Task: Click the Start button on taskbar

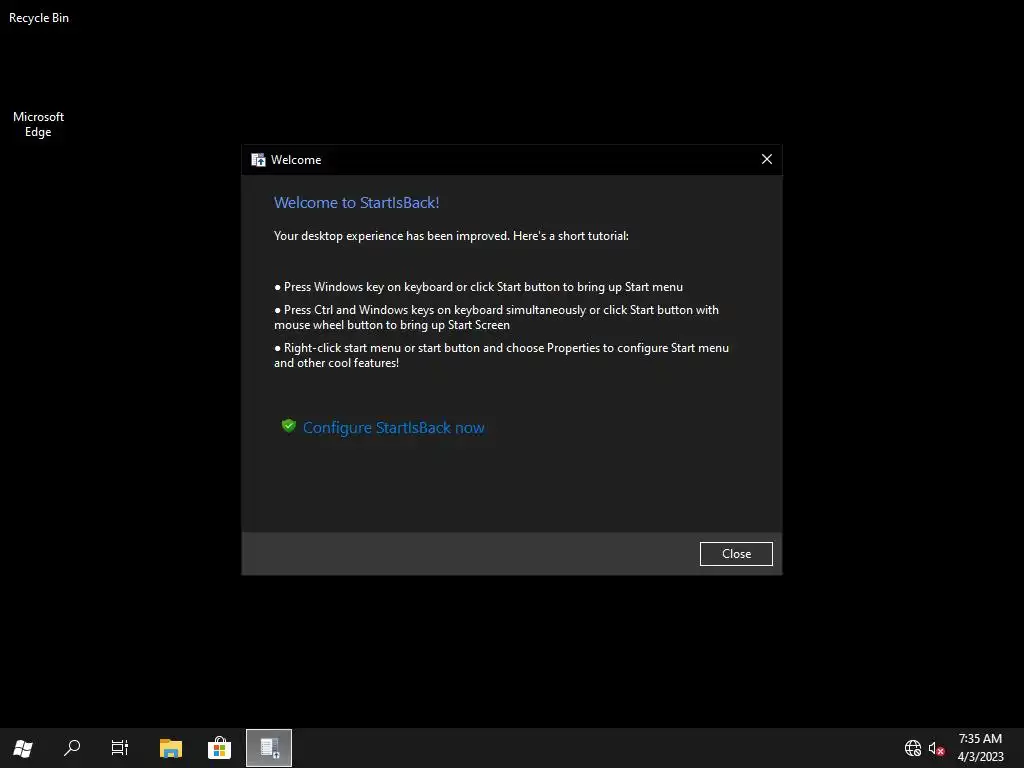Action: 23,748
